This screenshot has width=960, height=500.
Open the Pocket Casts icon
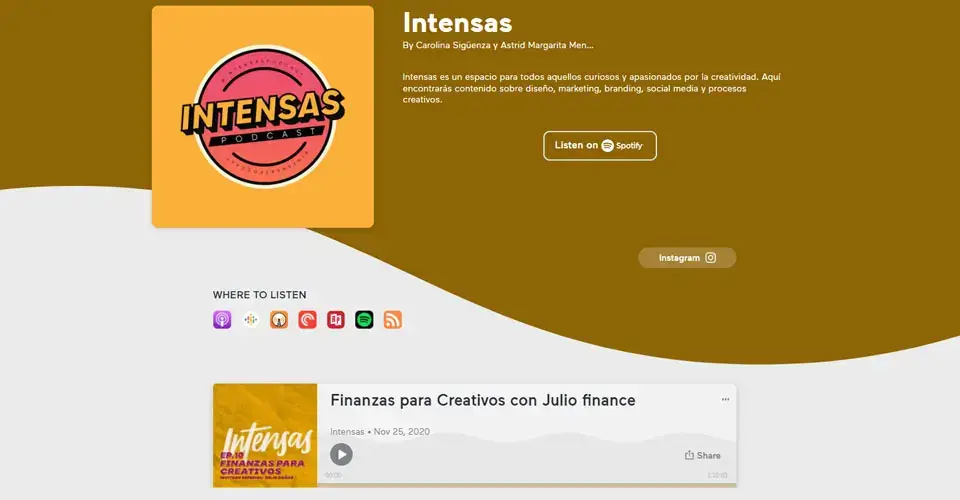307,319
